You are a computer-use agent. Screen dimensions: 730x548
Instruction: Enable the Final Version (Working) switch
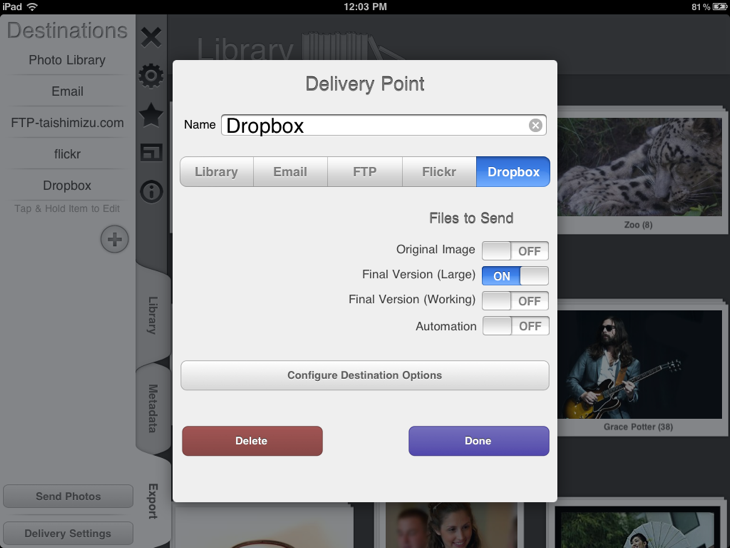click(x=515, y=301)
